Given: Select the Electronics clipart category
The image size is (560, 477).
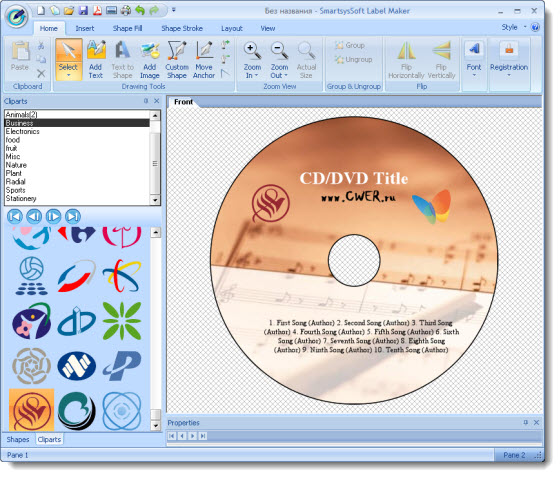Looking at the screenshot, I should tap(77, 131).
